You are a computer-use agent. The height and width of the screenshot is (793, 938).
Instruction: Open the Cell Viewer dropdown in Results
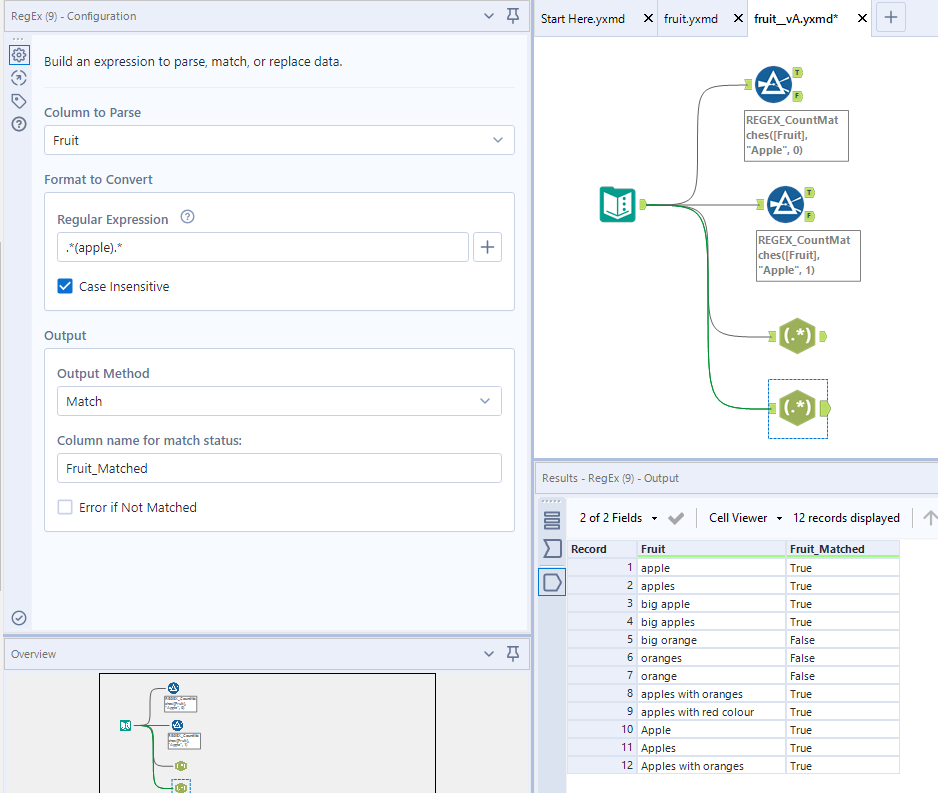744,517
